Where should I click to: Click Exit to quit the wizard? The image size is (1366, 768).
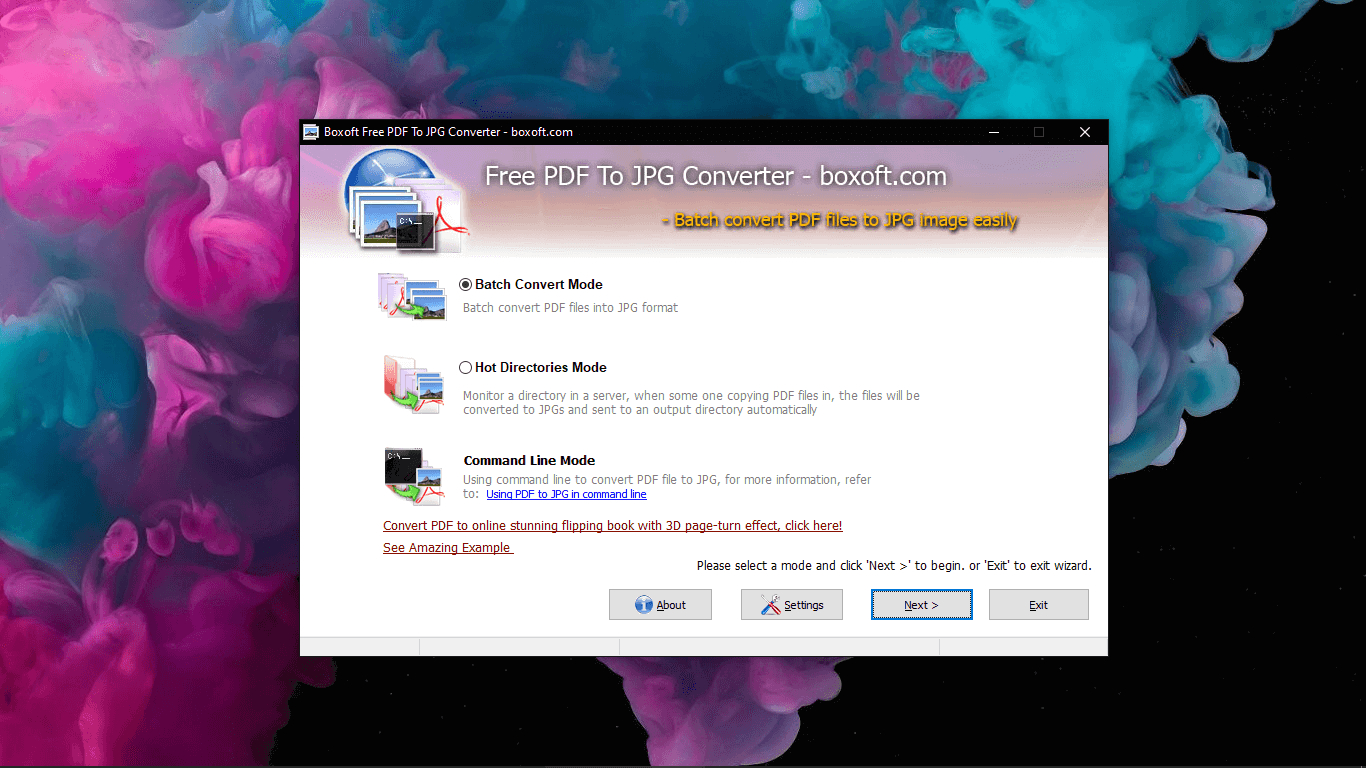[1038, 604]
